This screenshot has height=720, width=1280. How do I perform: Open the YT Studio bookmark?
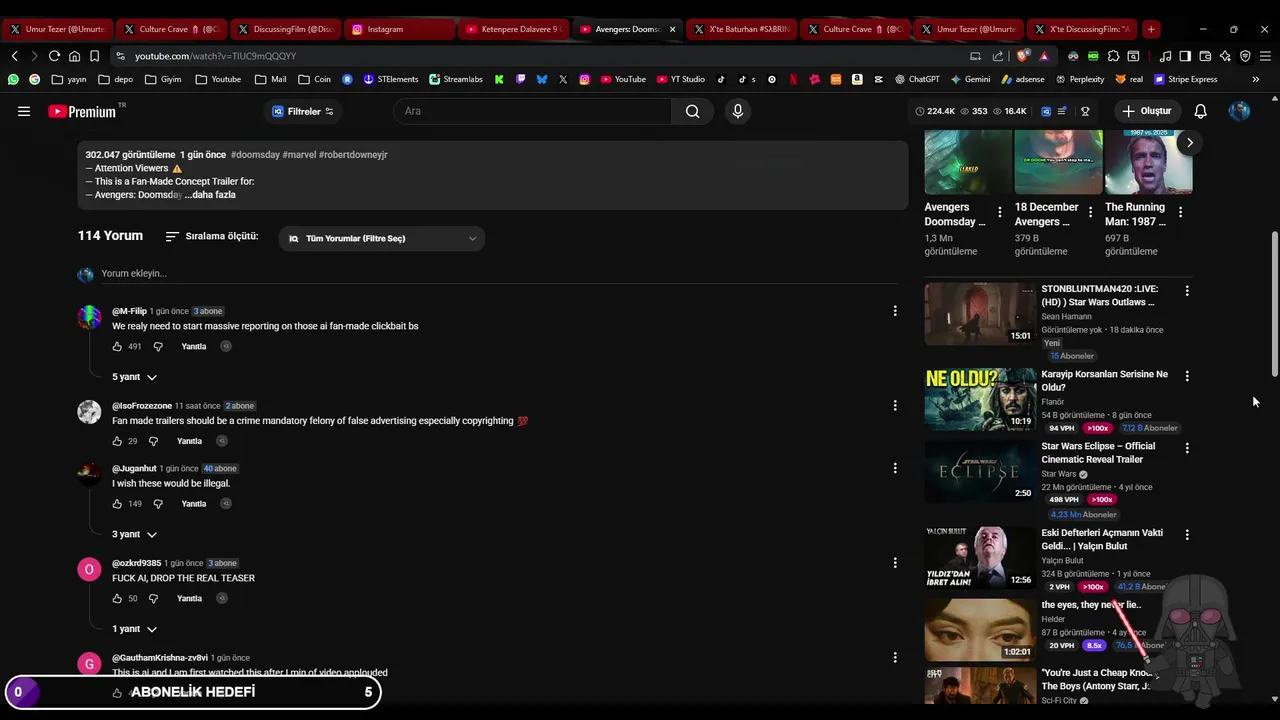pyautogui.click(x=681, y=79)
